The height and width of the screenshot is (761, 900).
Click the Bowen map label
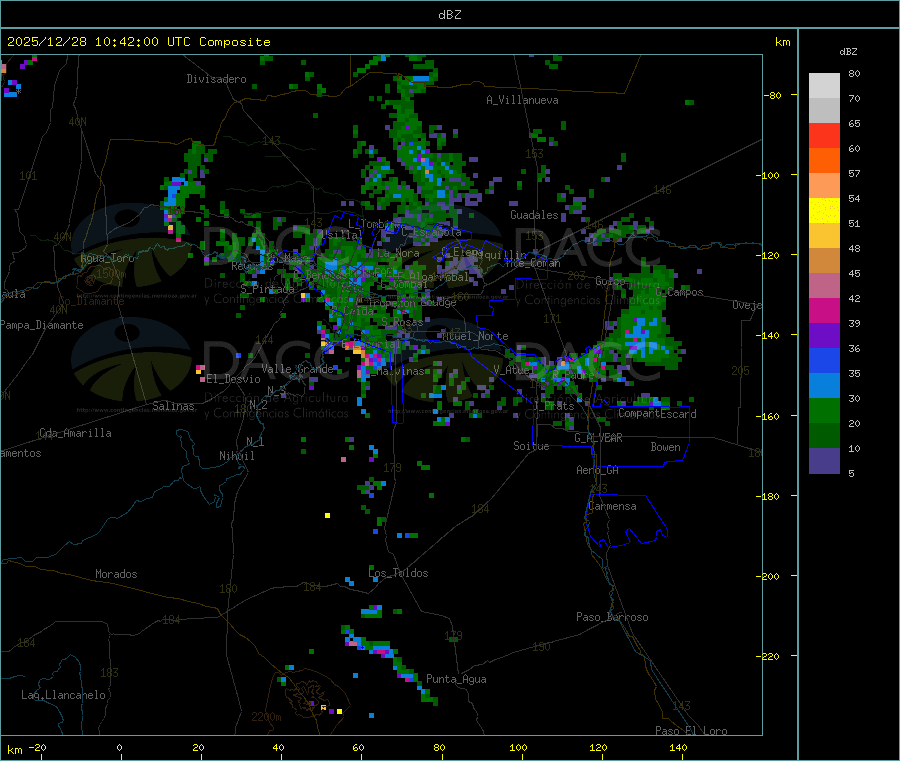(x=666, y=447)
